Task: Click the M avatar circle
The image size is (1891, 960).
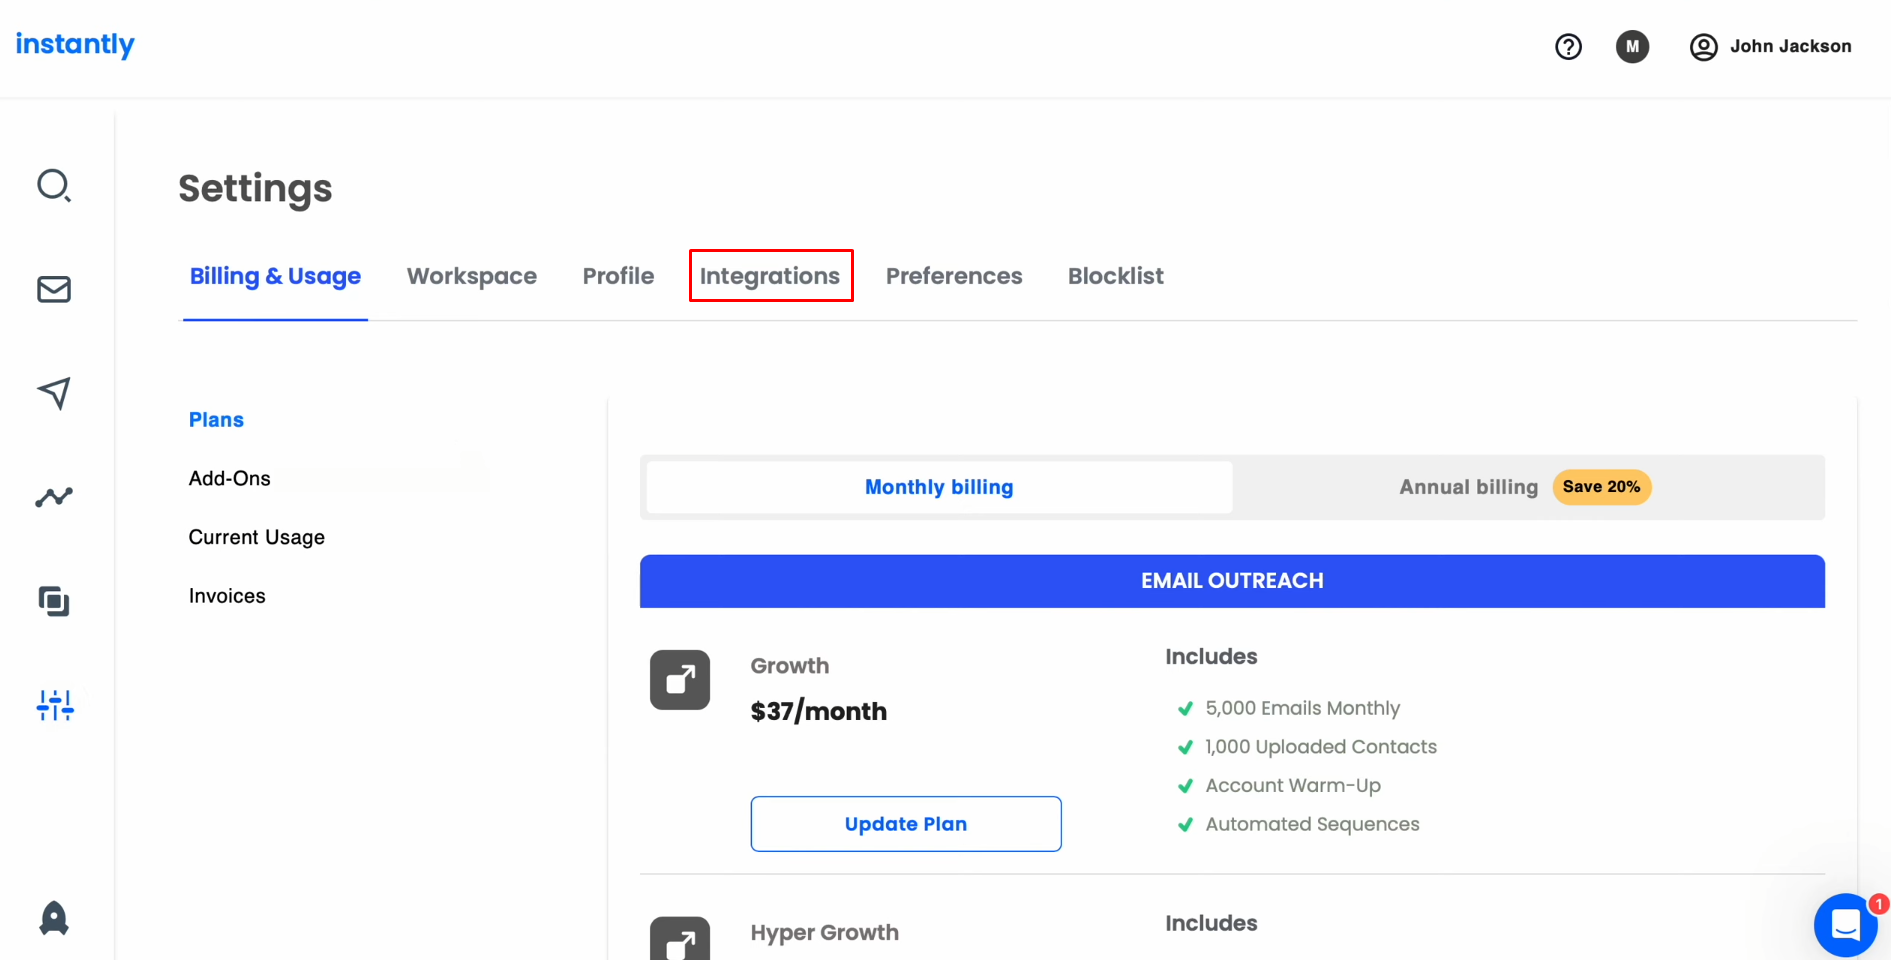Action: (1632, 46)
